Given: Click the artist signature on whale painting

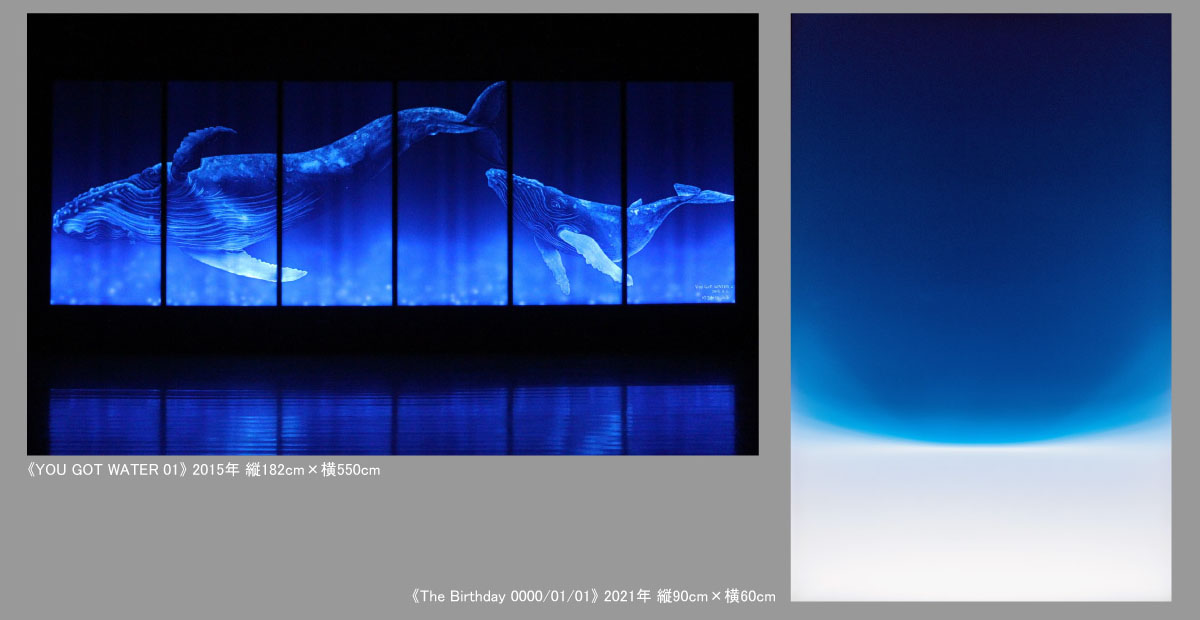Looking at the screenshot, I should point(713,290).
